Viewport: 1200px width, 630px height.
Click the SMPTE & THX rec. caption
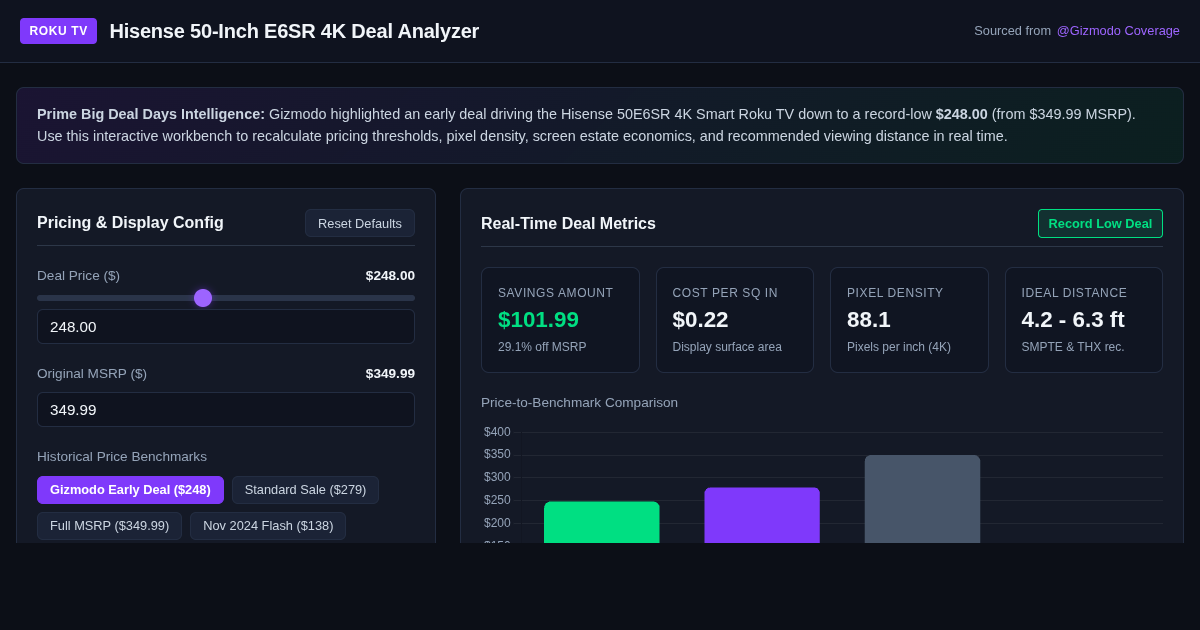pos(1073,347)
